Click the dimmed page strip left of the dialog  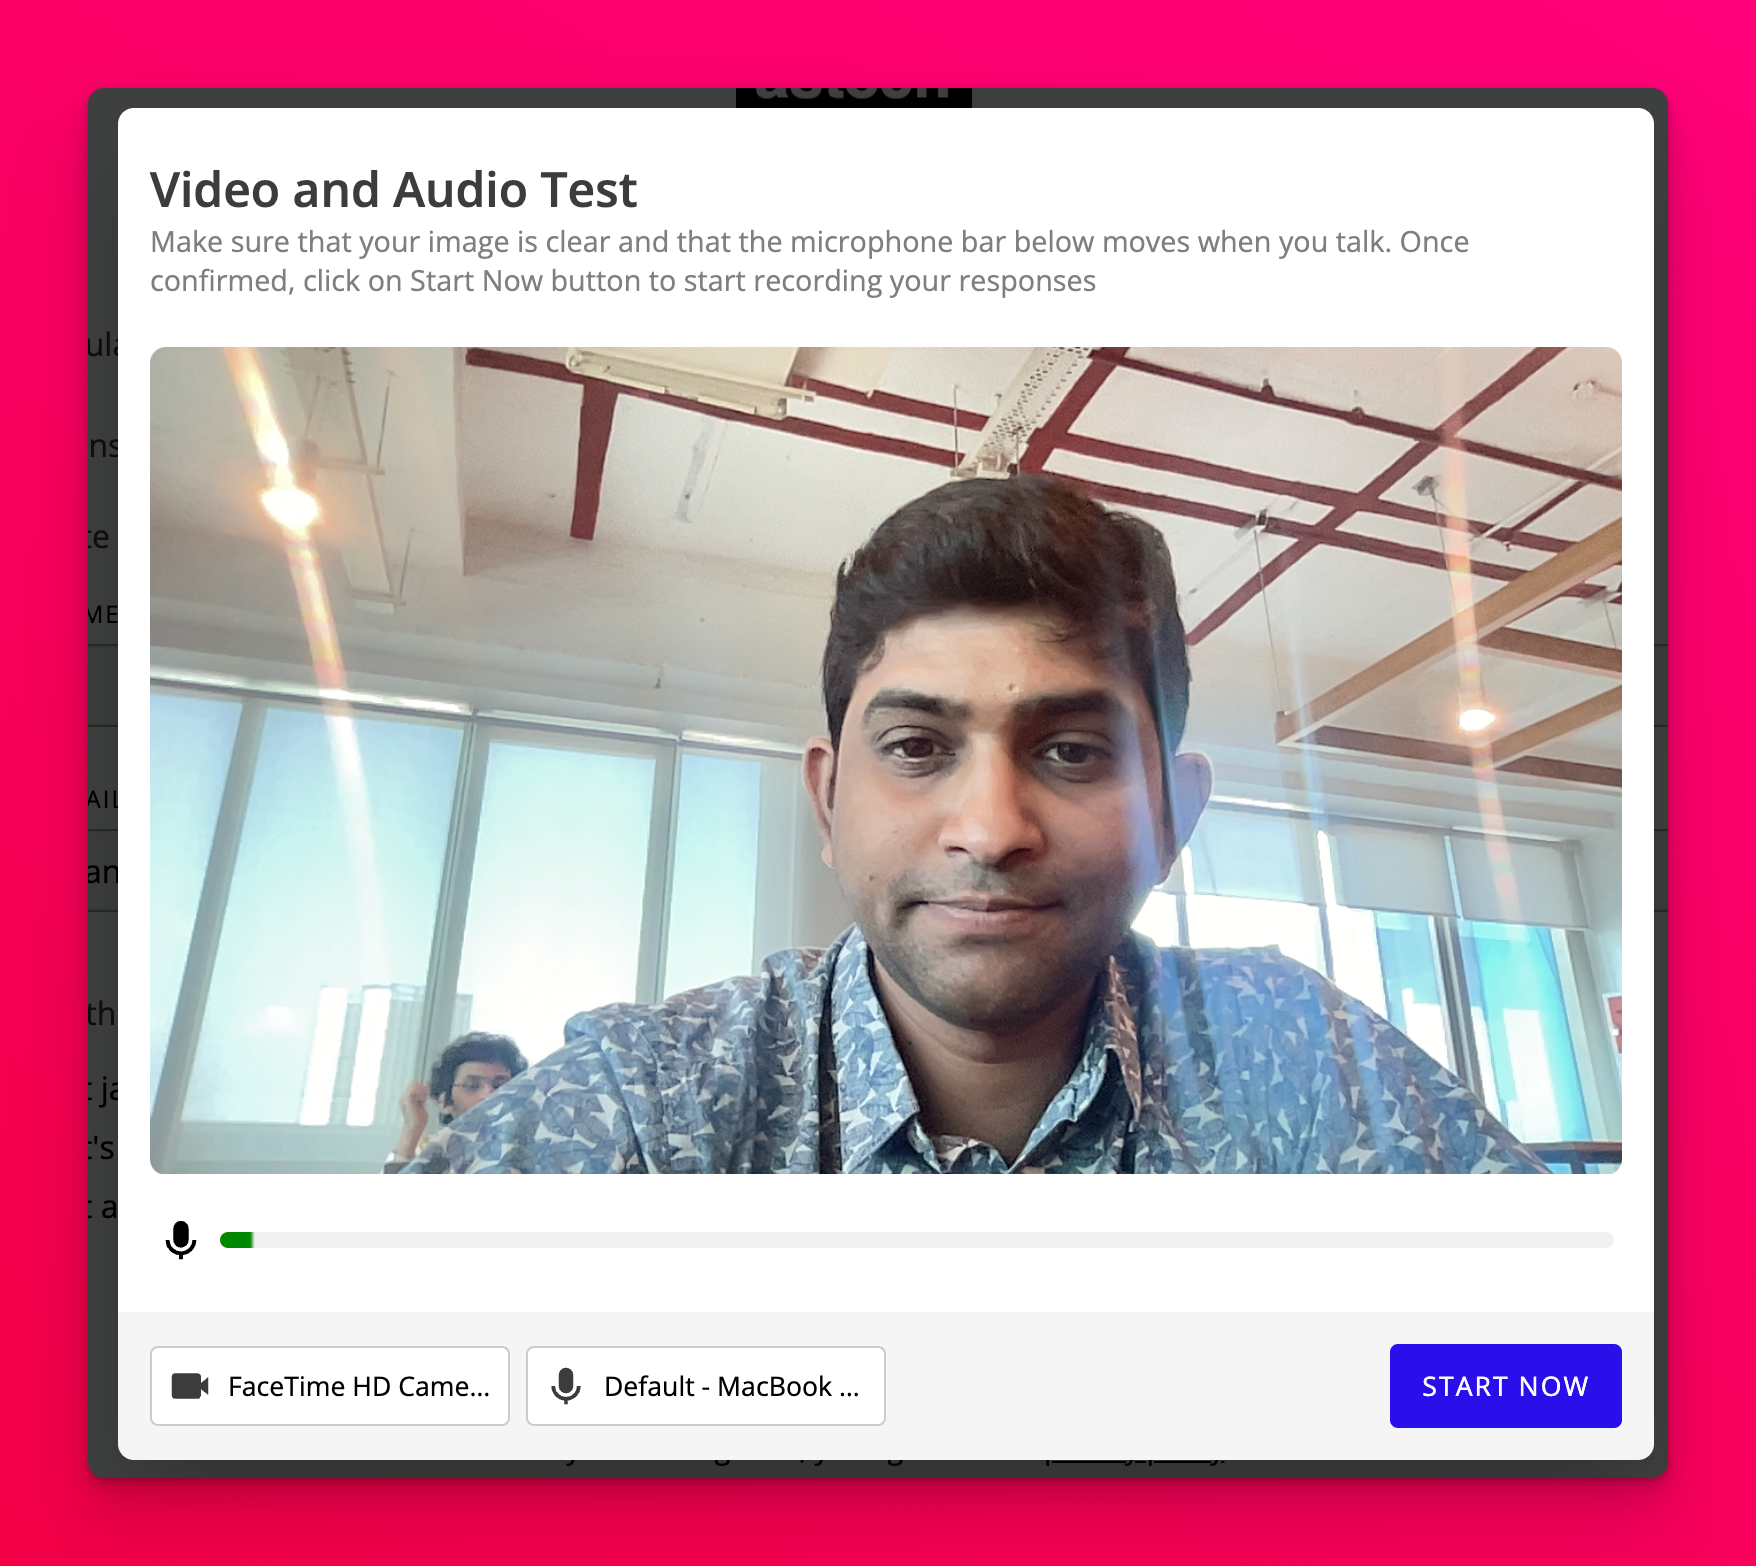pos(103,700)
